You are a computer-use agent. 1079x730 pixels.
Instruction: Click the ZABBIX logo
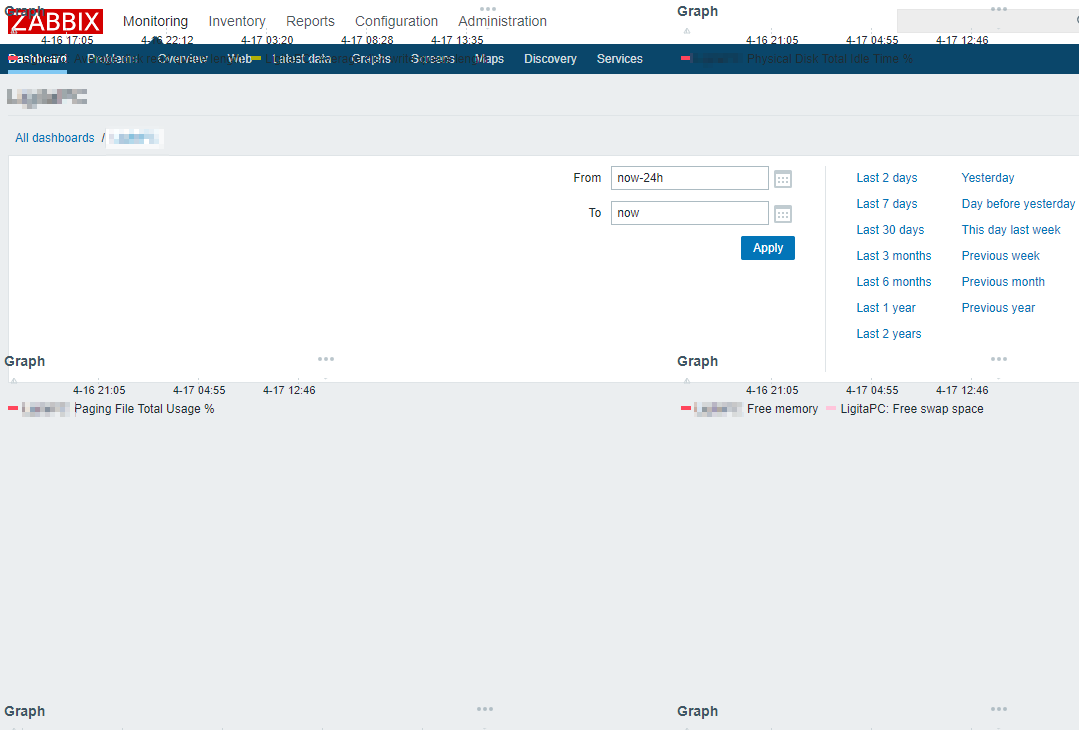pos(55,21)
